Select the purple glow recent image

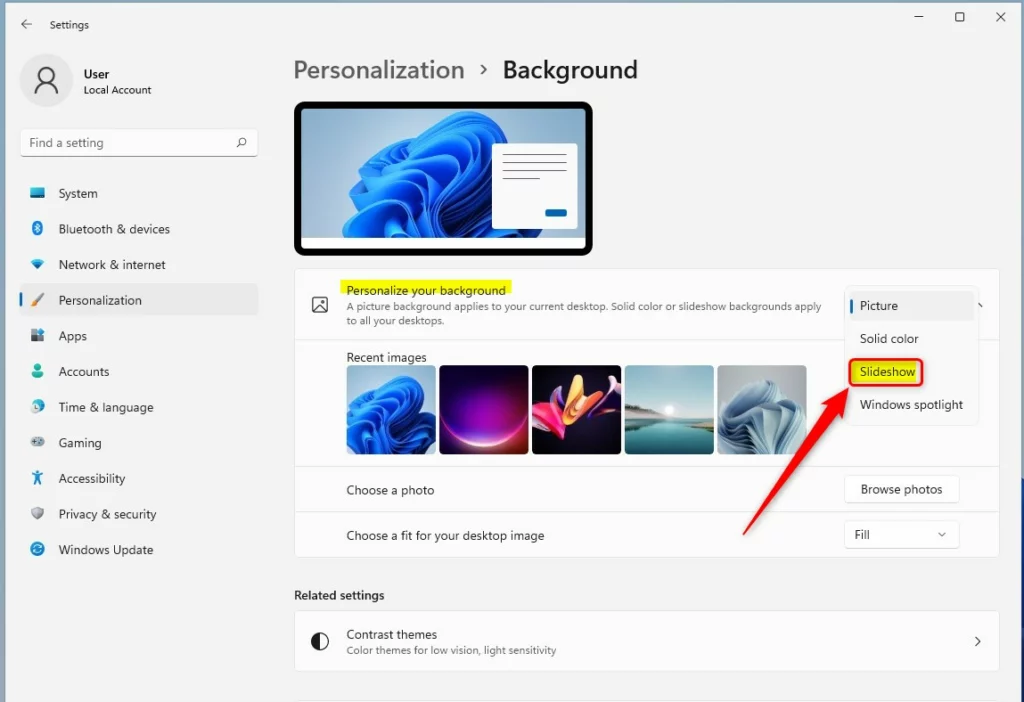pyautogui.click(x=483, y=409)
